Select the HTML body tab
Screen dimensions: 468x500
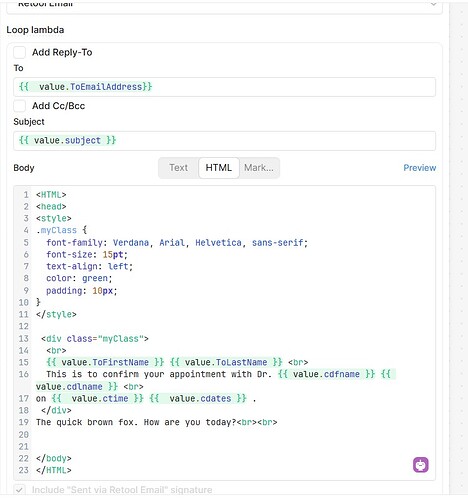219,168
